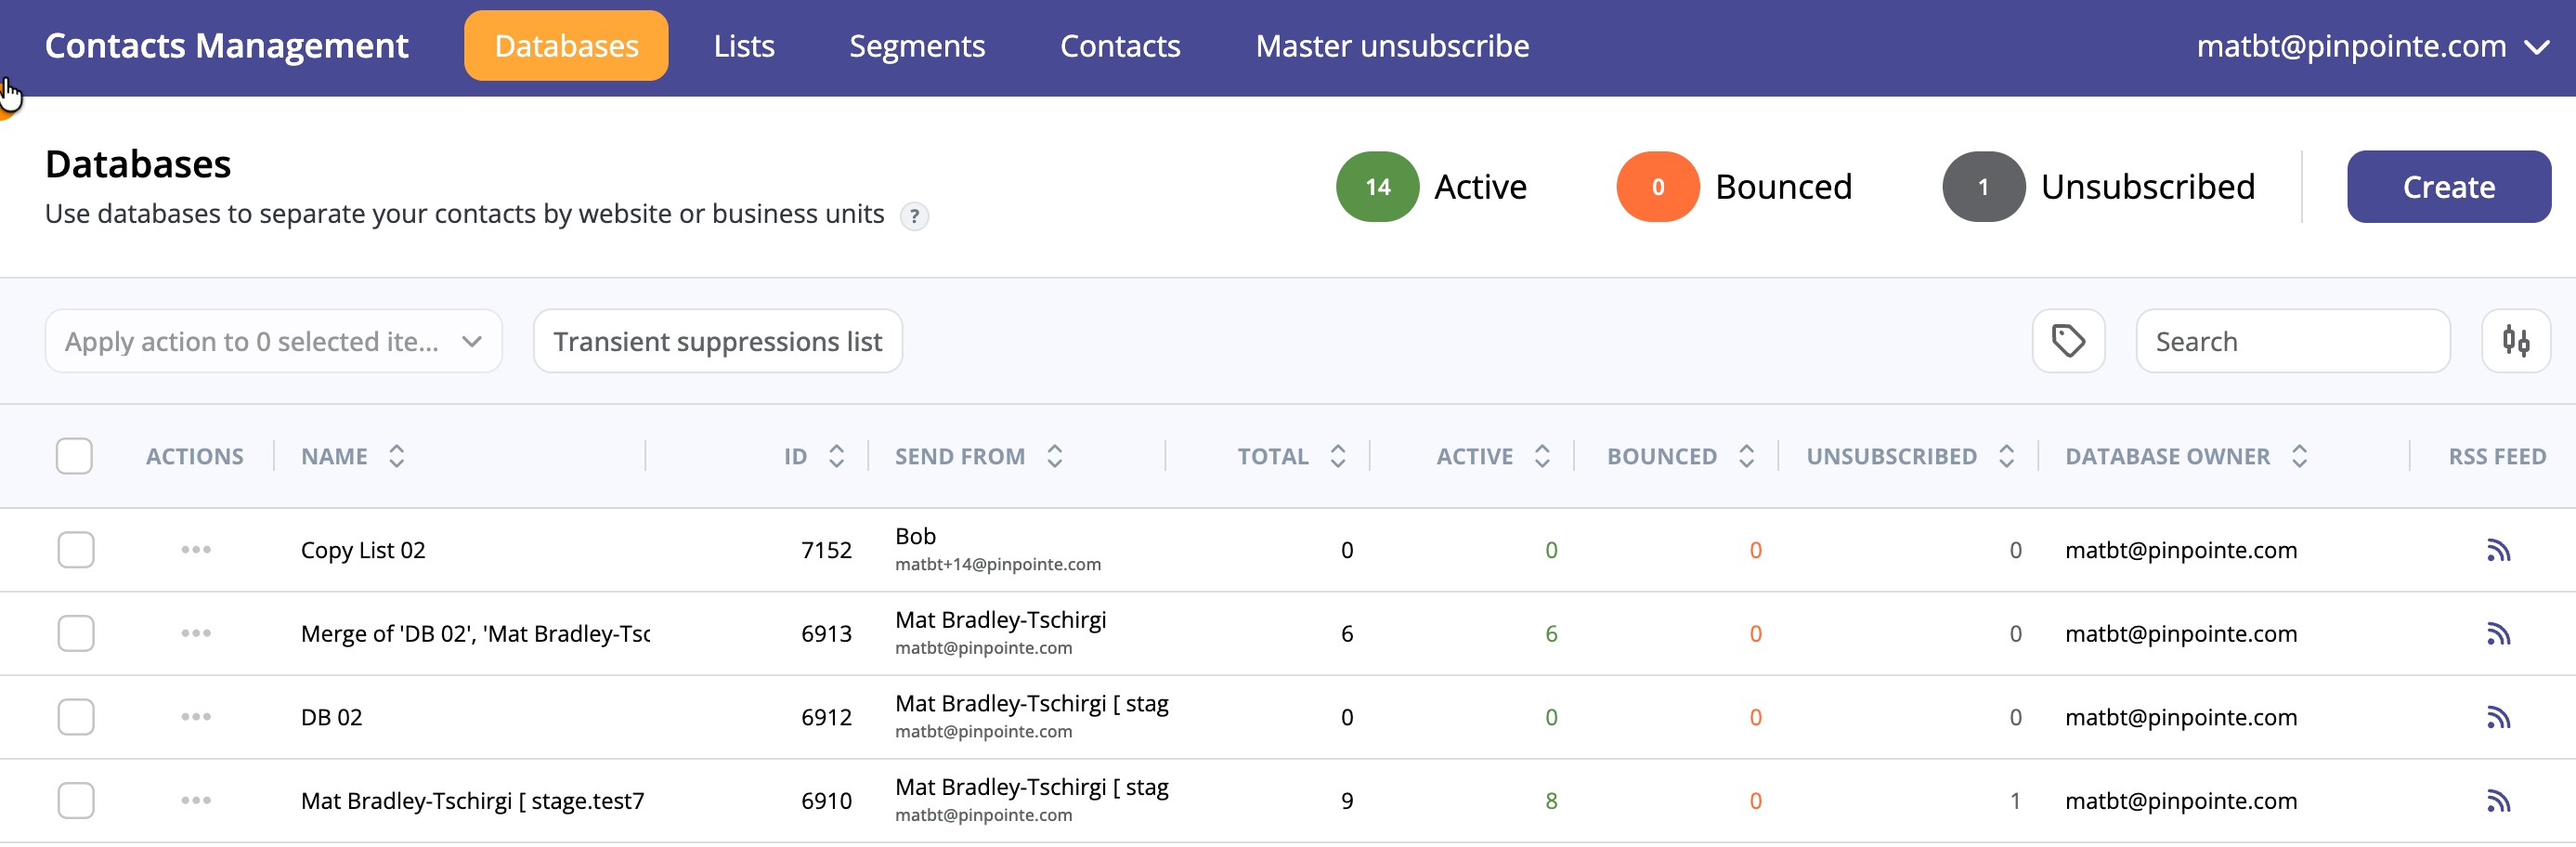Sort table by Unsubscribed column

point(2006,456)
